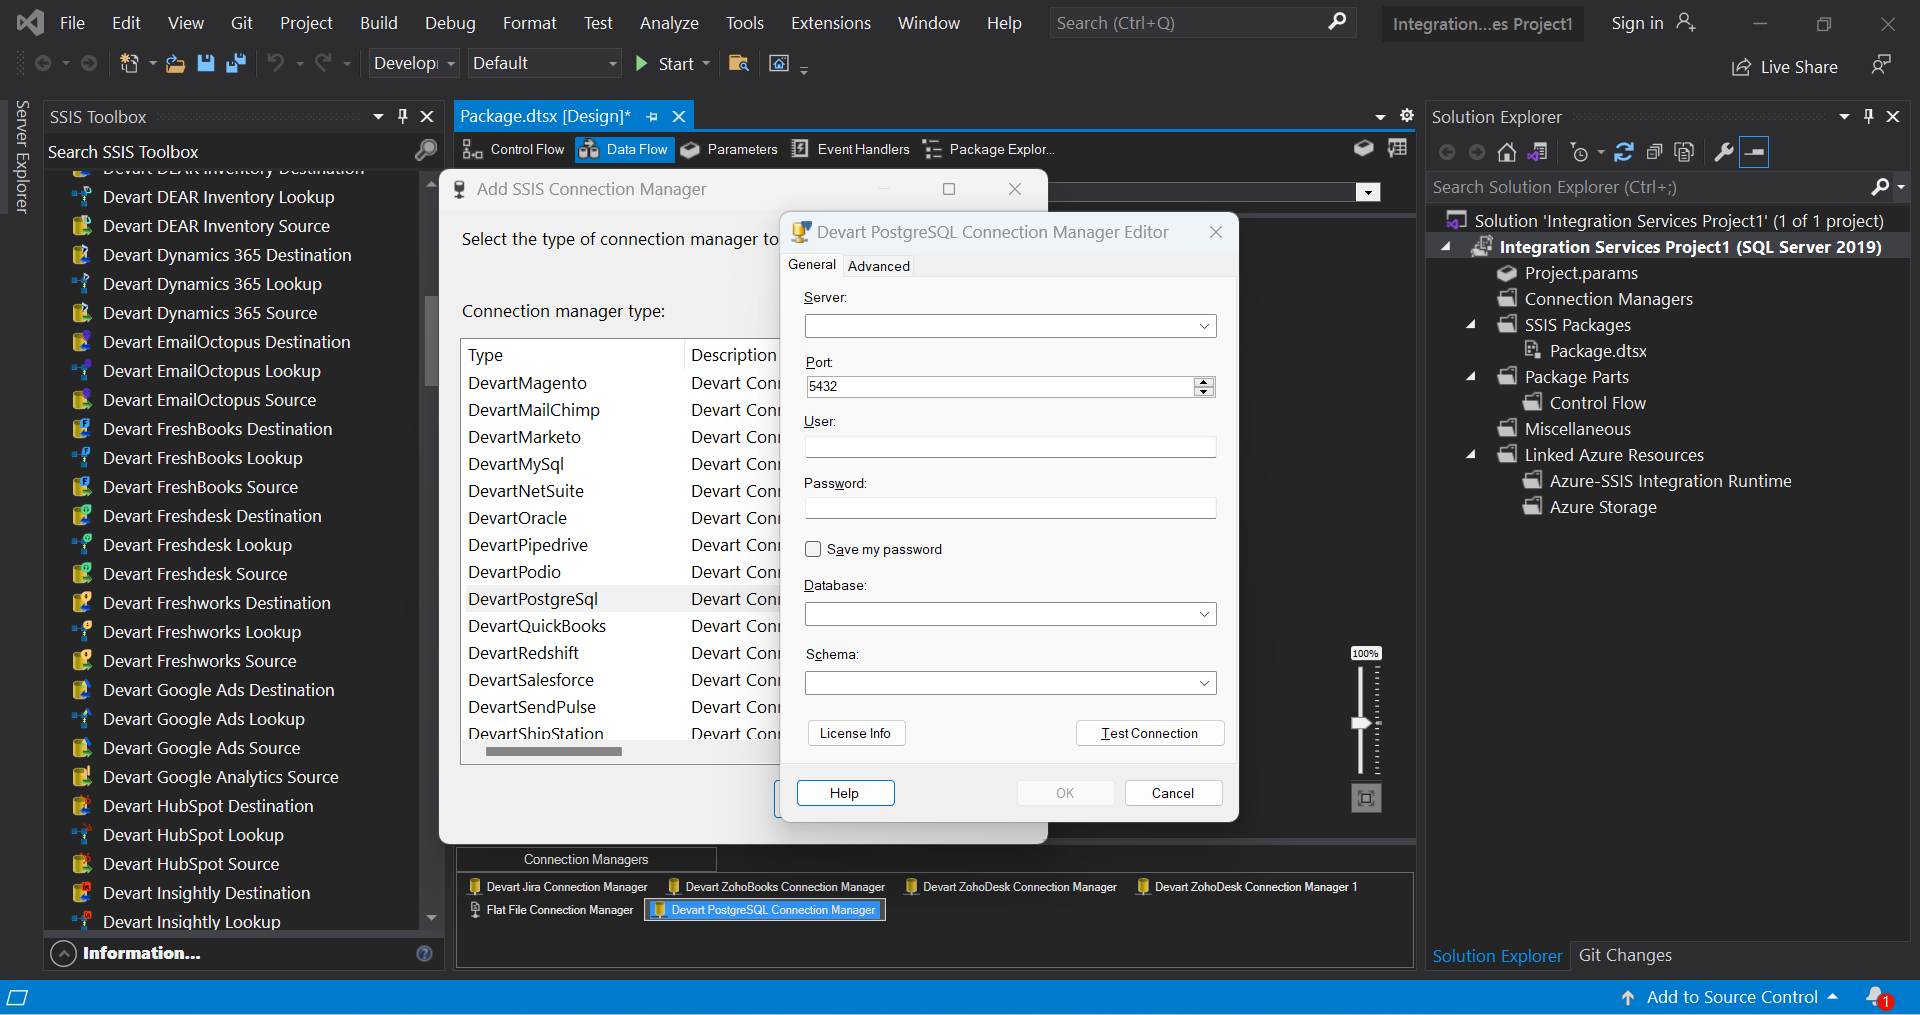The image size is (1920, 1015).
Task: Select Flat File Connection Manager item
Action: point(552,910)
